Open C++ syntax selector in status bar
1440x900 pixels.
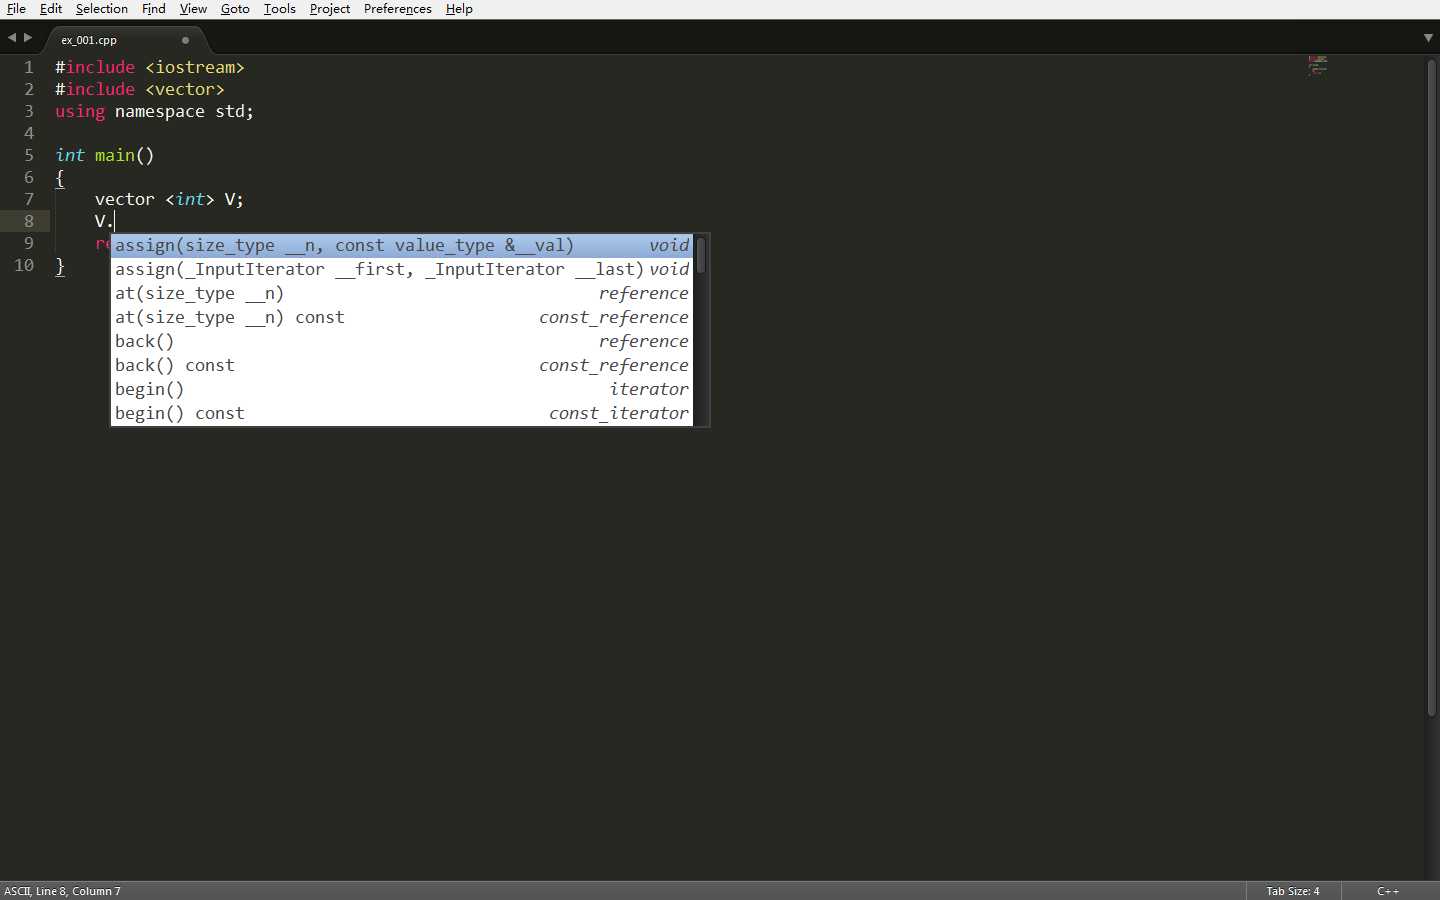click(1388, 891)
